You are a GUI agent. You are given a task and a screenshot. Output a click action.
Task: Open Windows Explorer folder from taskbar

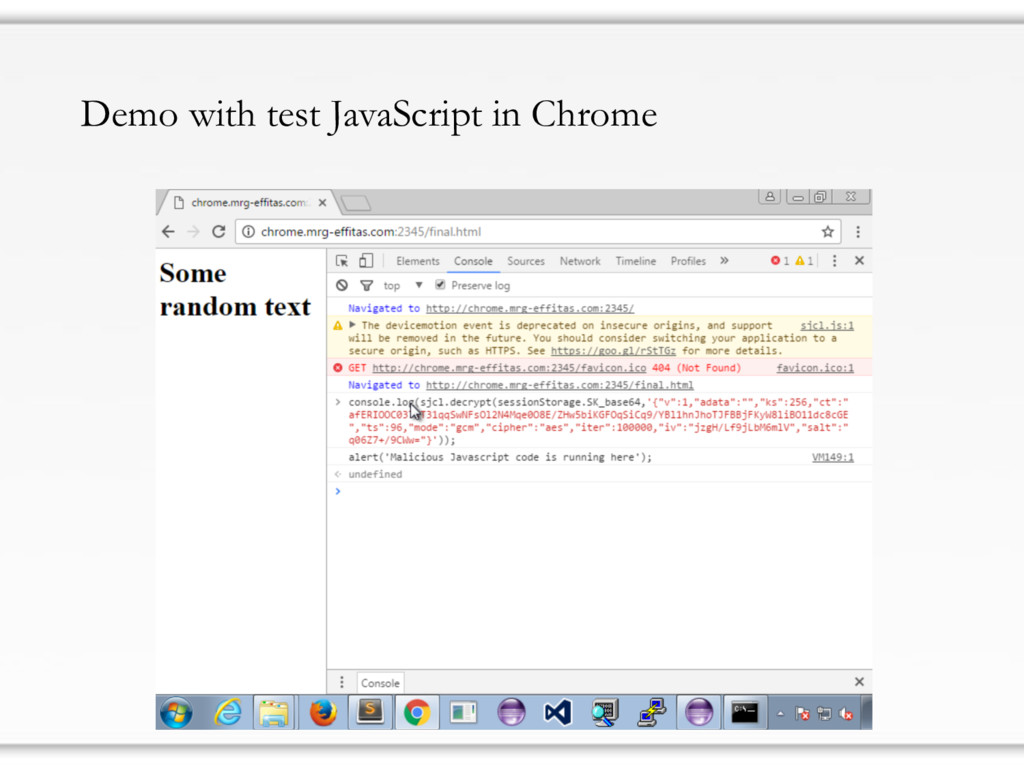pos(274,712)
